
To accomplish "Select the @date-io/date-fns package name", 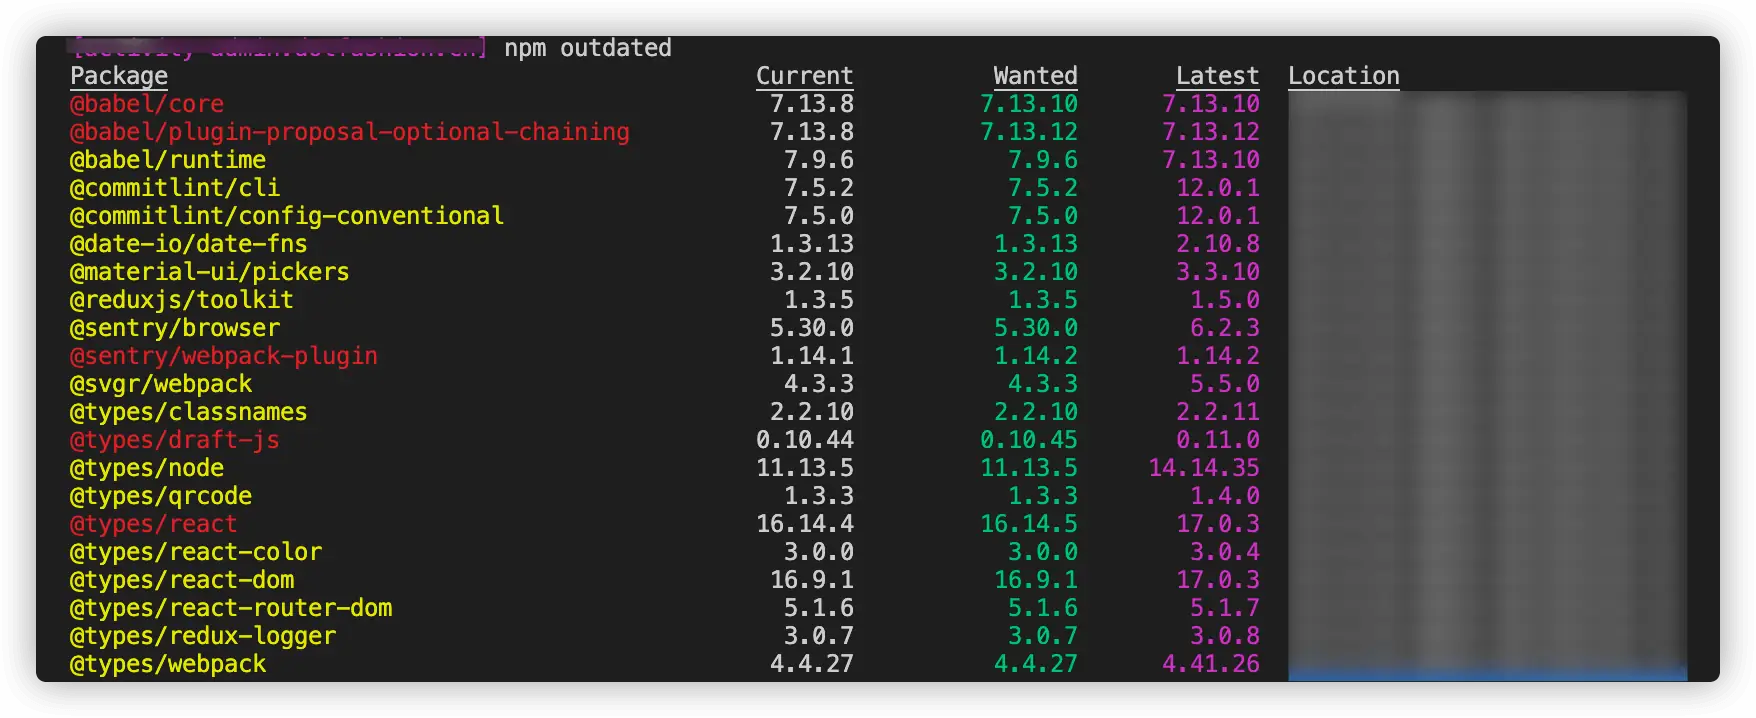I will click(189, 244).
